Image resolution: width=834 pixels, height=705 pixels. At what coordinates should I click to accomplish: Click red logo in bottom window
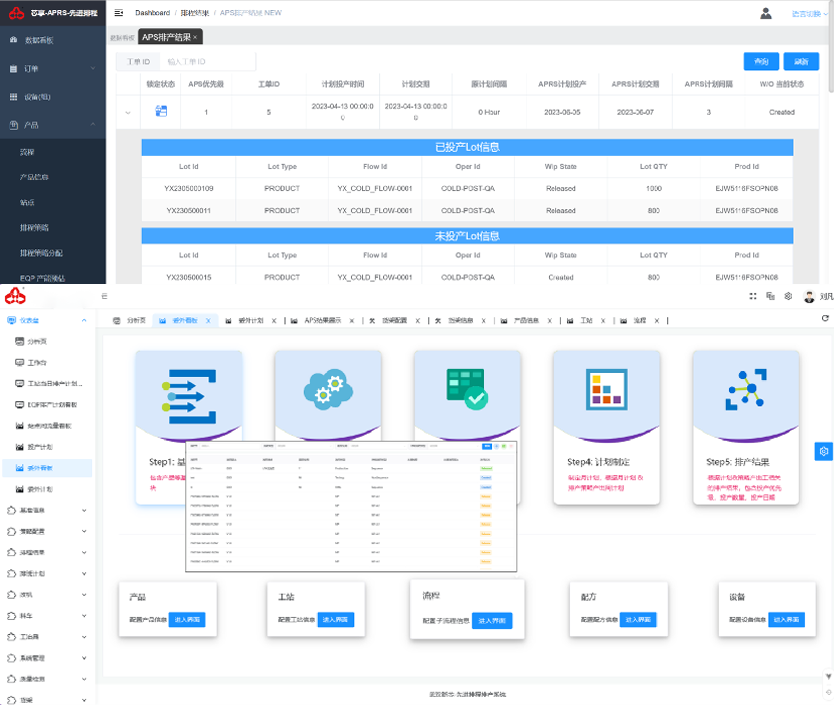[x=15, y=296]
